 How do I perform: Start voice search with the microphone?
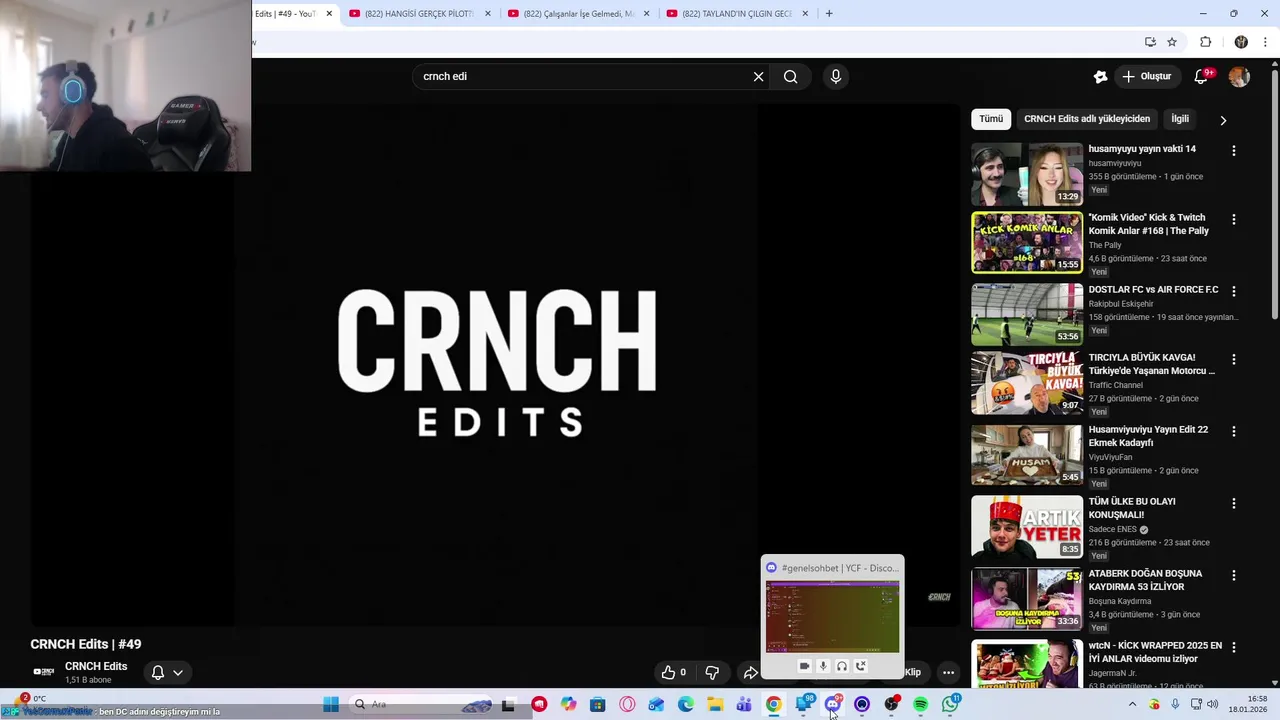coord(836,77)
